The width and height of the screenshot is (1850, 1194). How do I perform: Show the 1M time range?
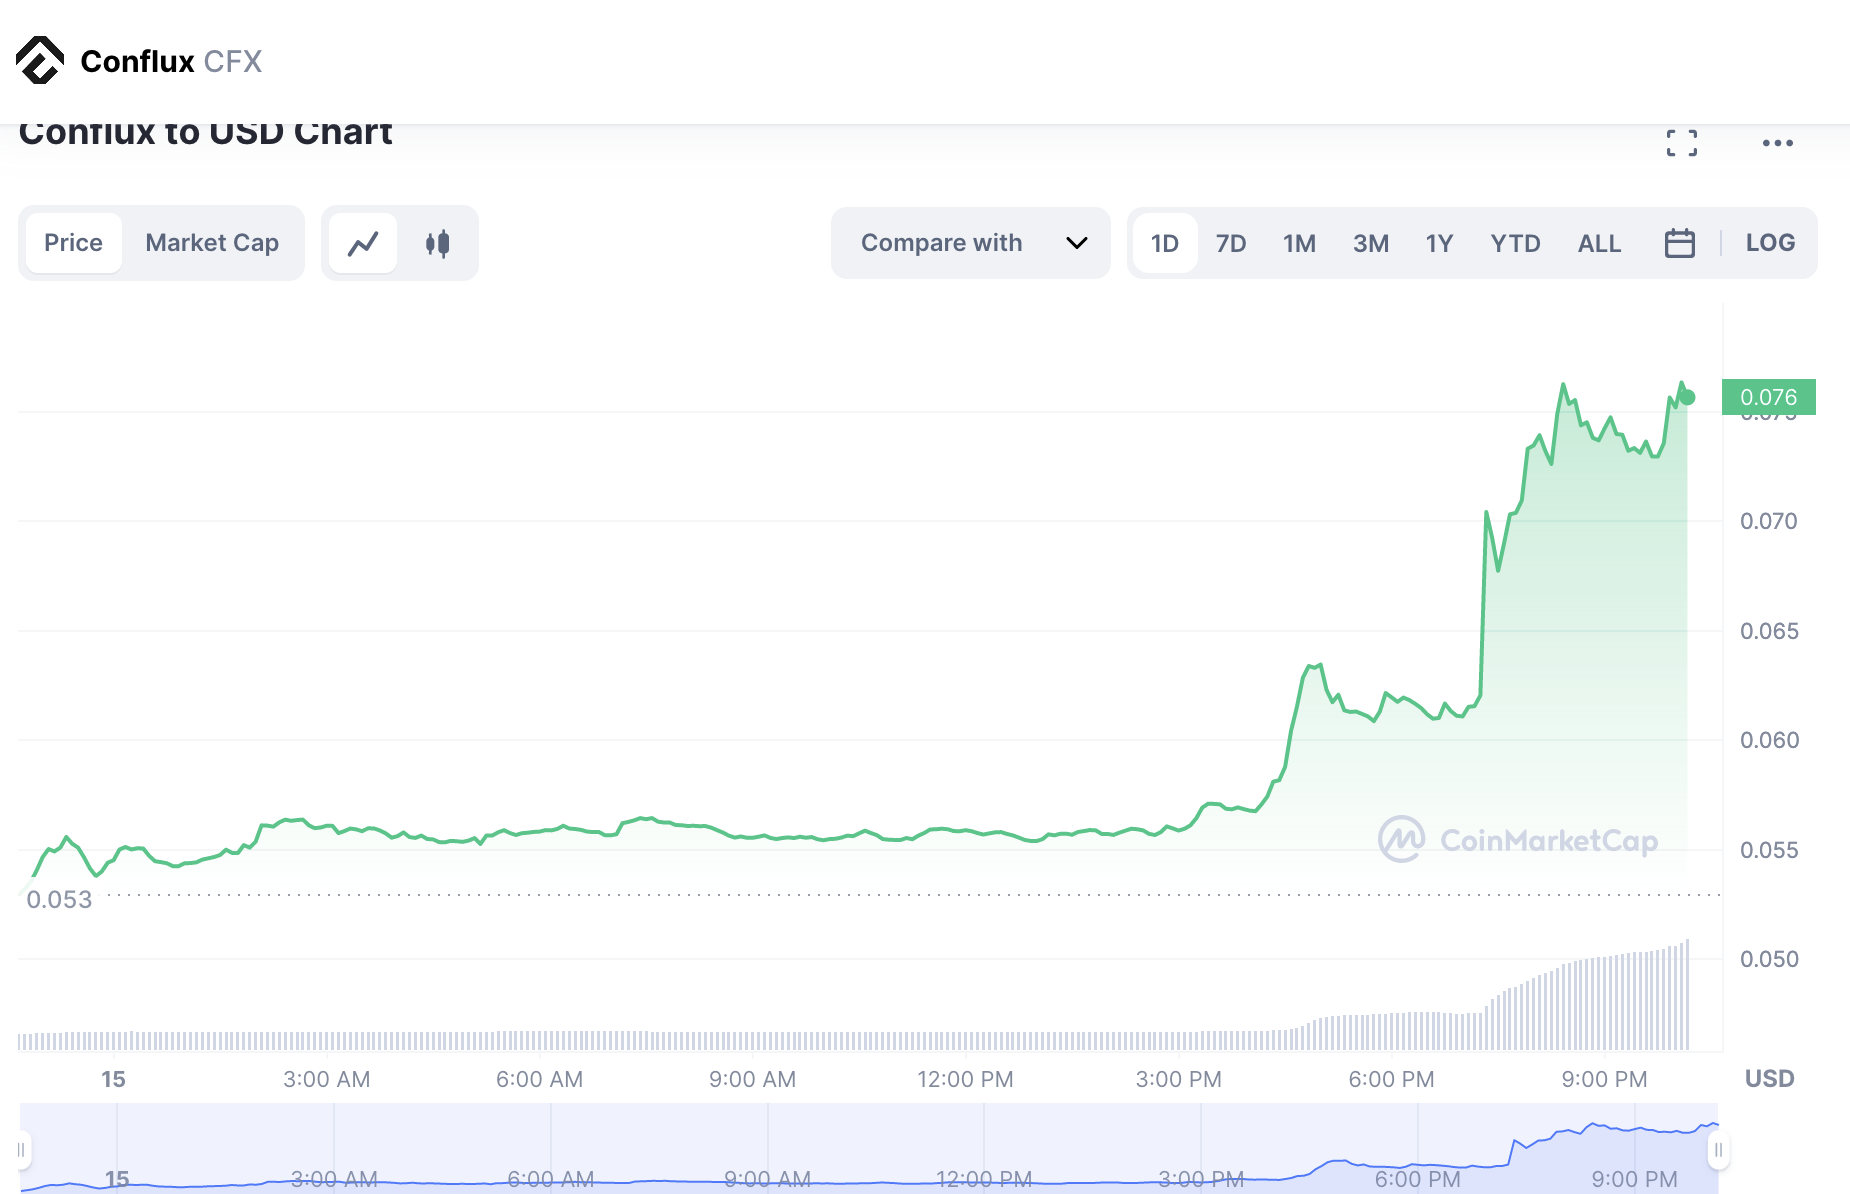point(1299,243)
